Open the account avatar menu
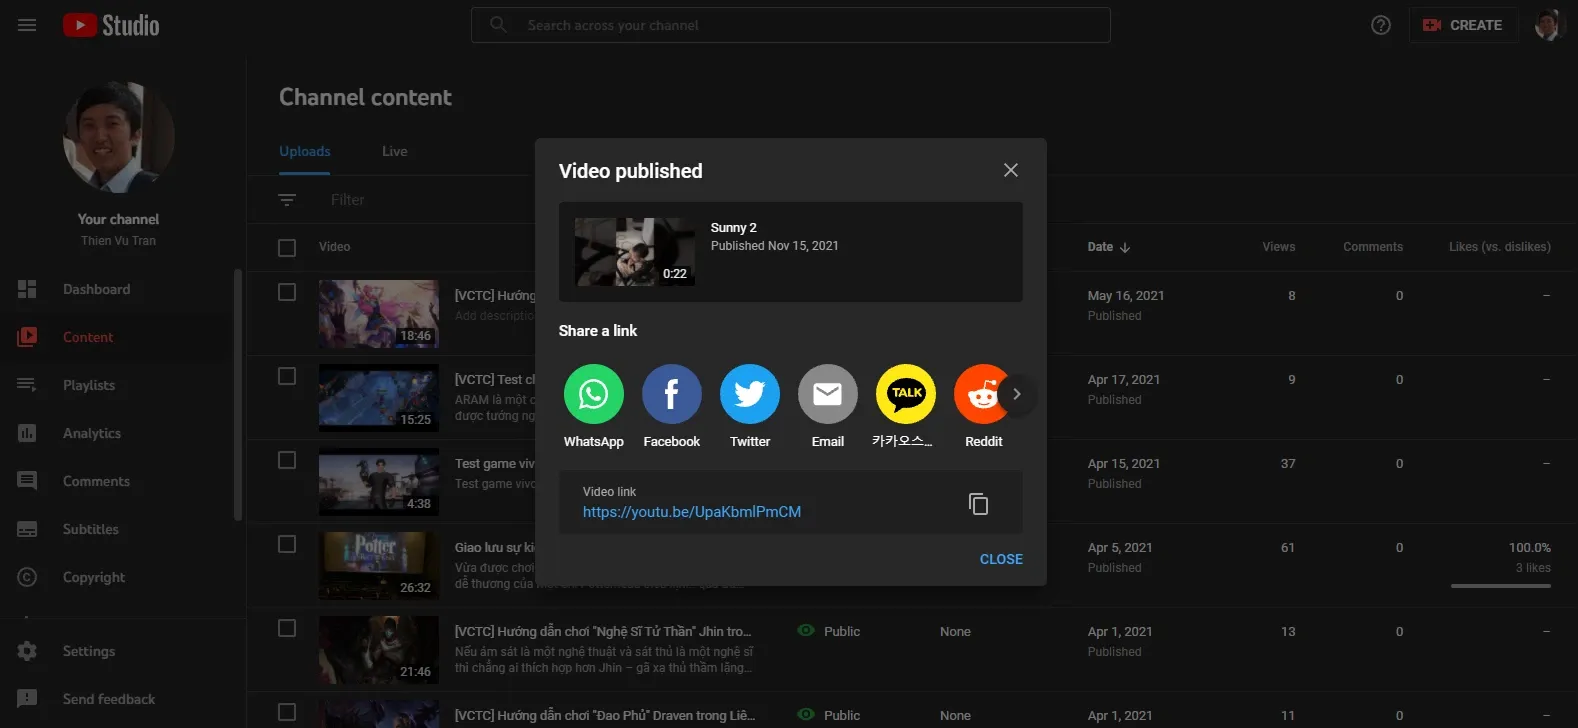The image size is (1578, 728). point(1548,25)
